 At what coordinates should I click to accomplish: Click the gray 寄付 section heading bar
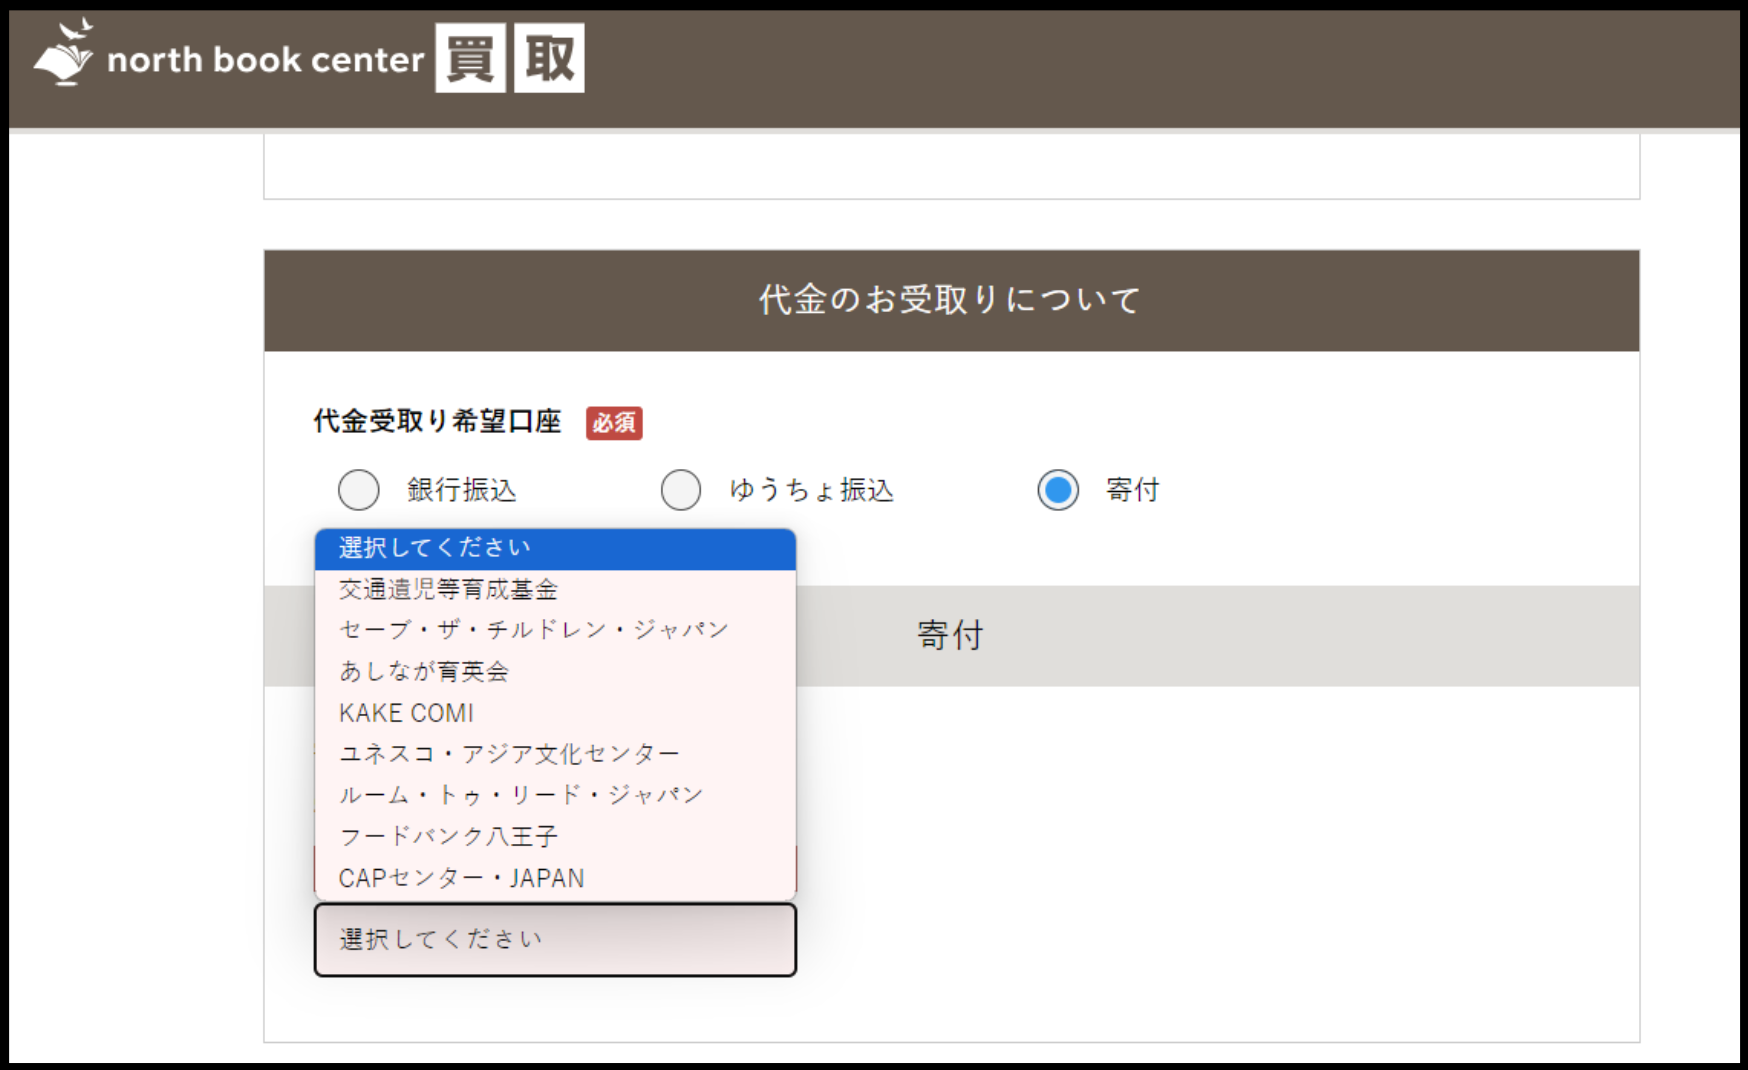pyautogui.click(x=1200, y=636)
